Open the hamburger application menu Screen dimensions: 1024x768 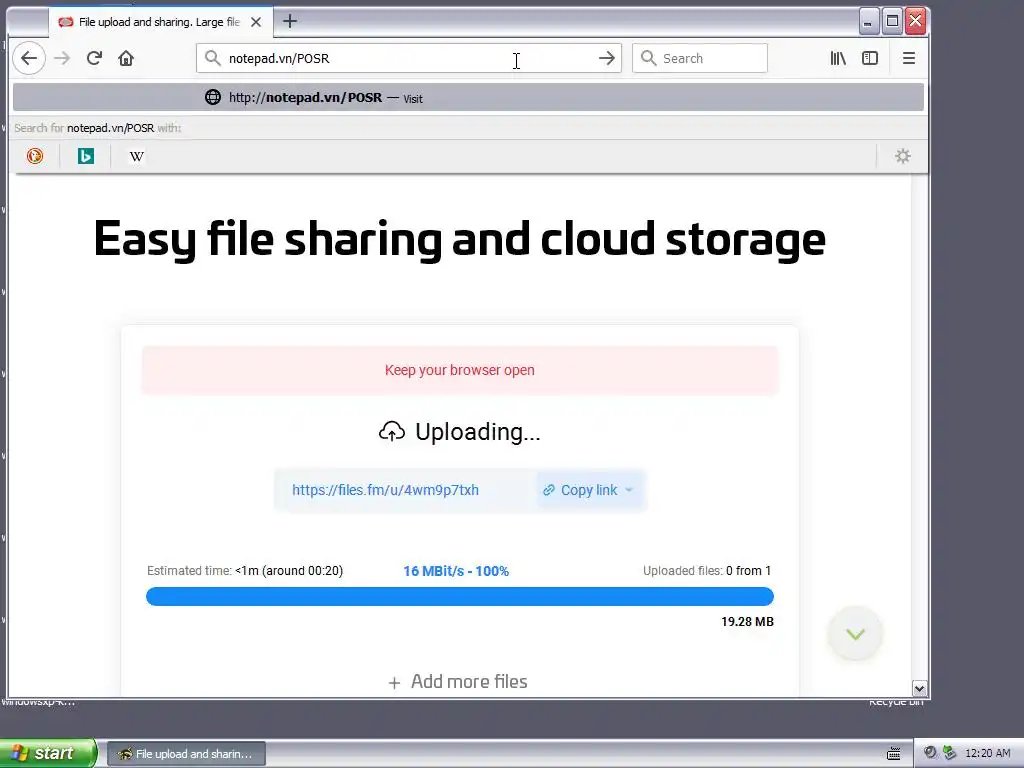[908, 58]
